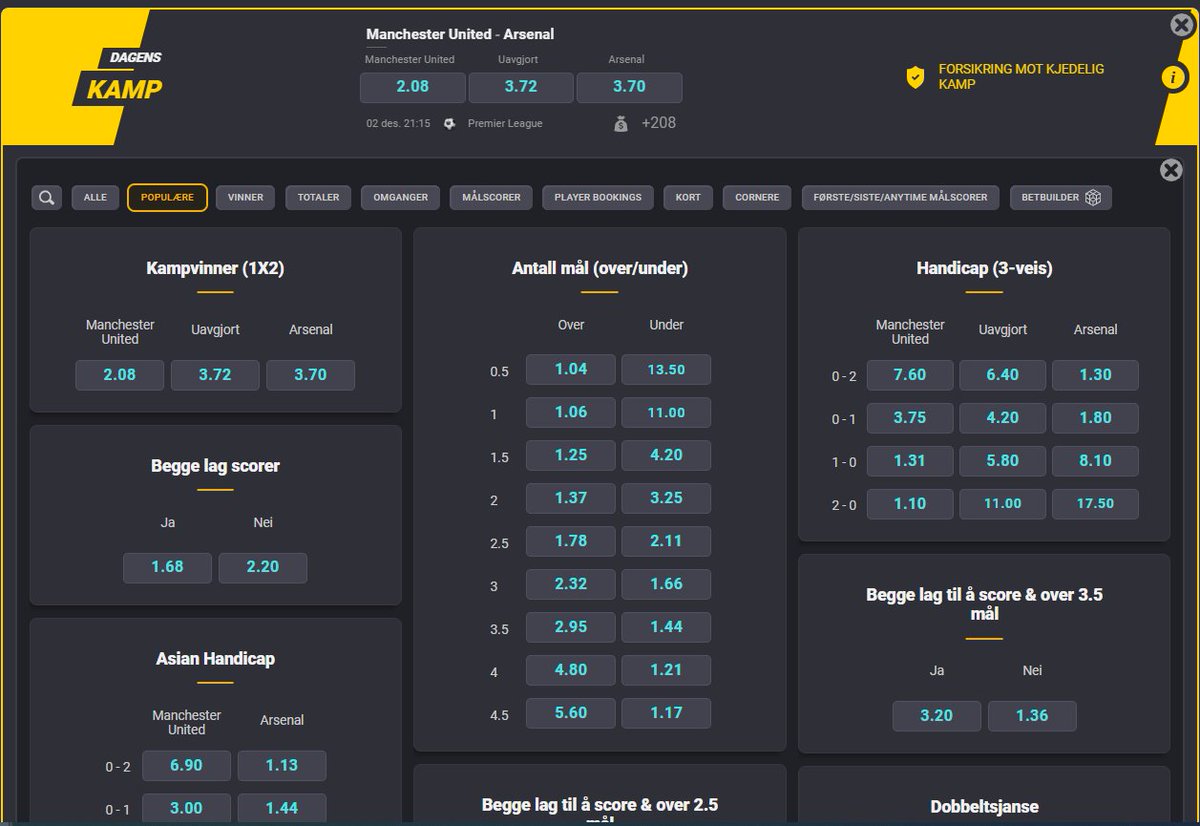The width and height of the screenshot is (1200, 826).
Task: Toggle Under 13.50 for 0.5 goals
Action: click(x=666, y=369)
